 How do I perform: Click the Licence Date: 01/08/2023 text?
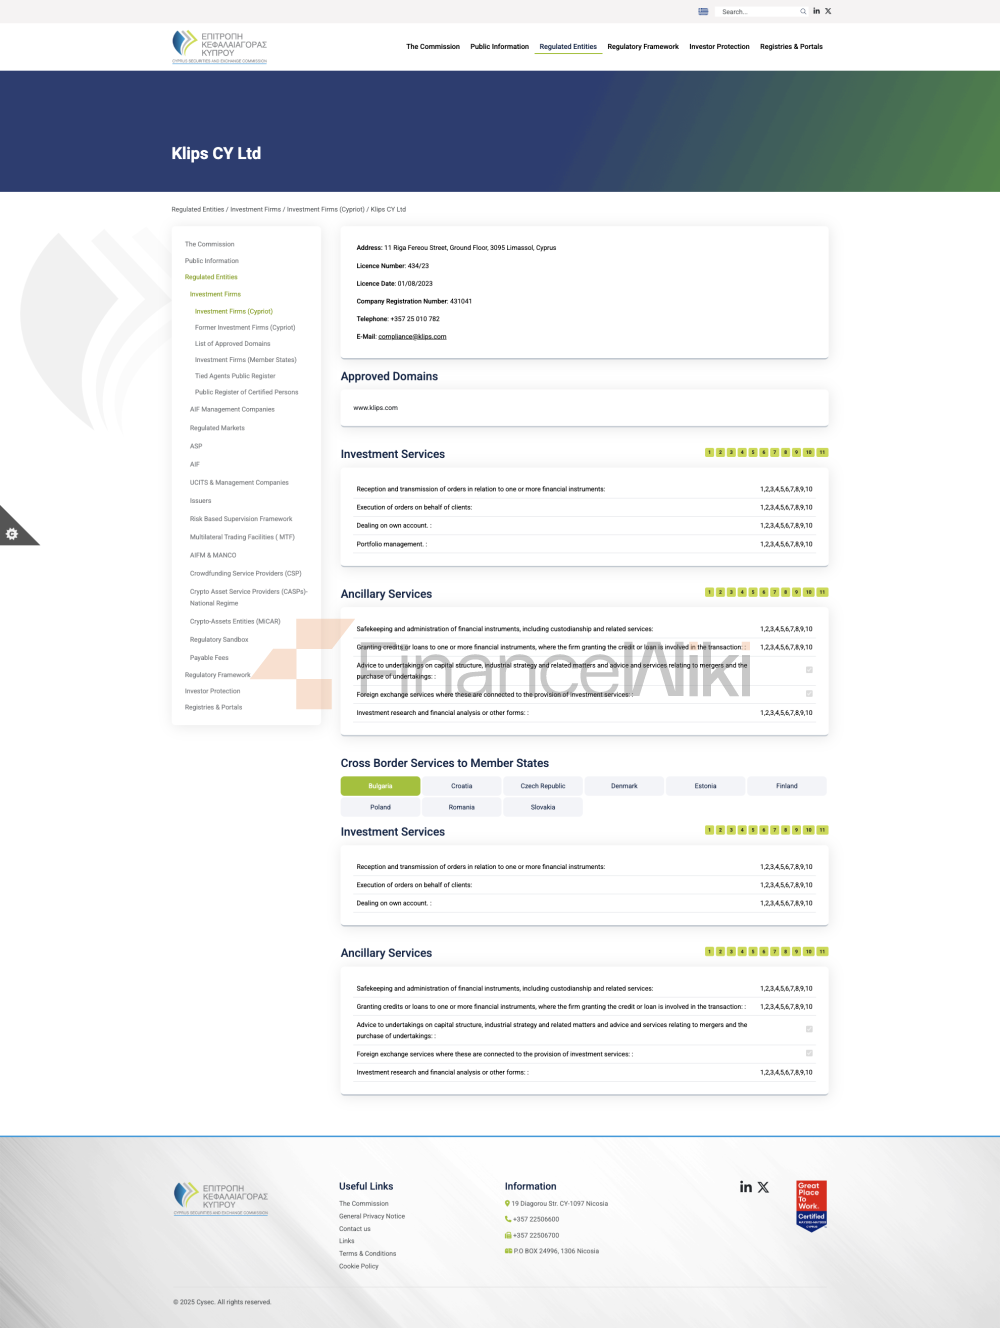tap(395, 284)
